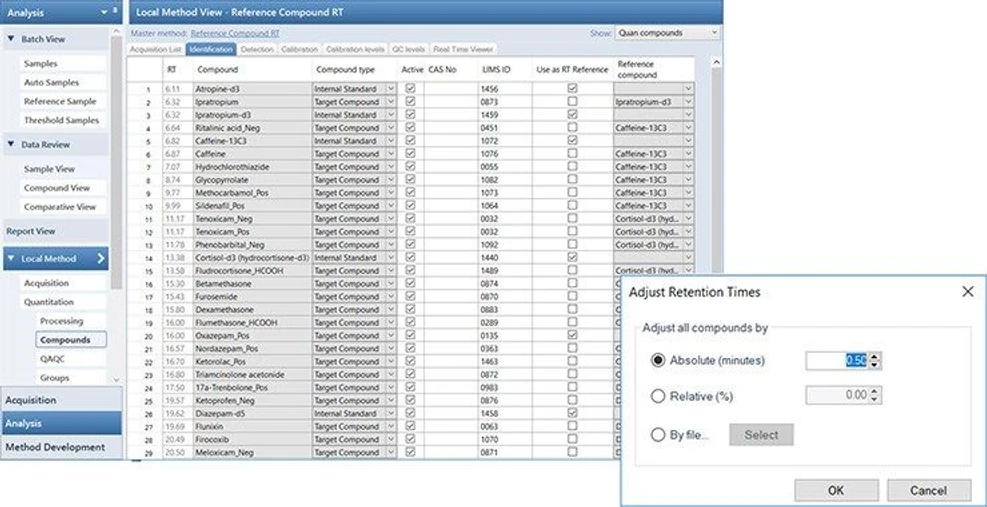
Task: Open compound type dropdown for Hydrochlorothiazide
Action: click(390, 167)
